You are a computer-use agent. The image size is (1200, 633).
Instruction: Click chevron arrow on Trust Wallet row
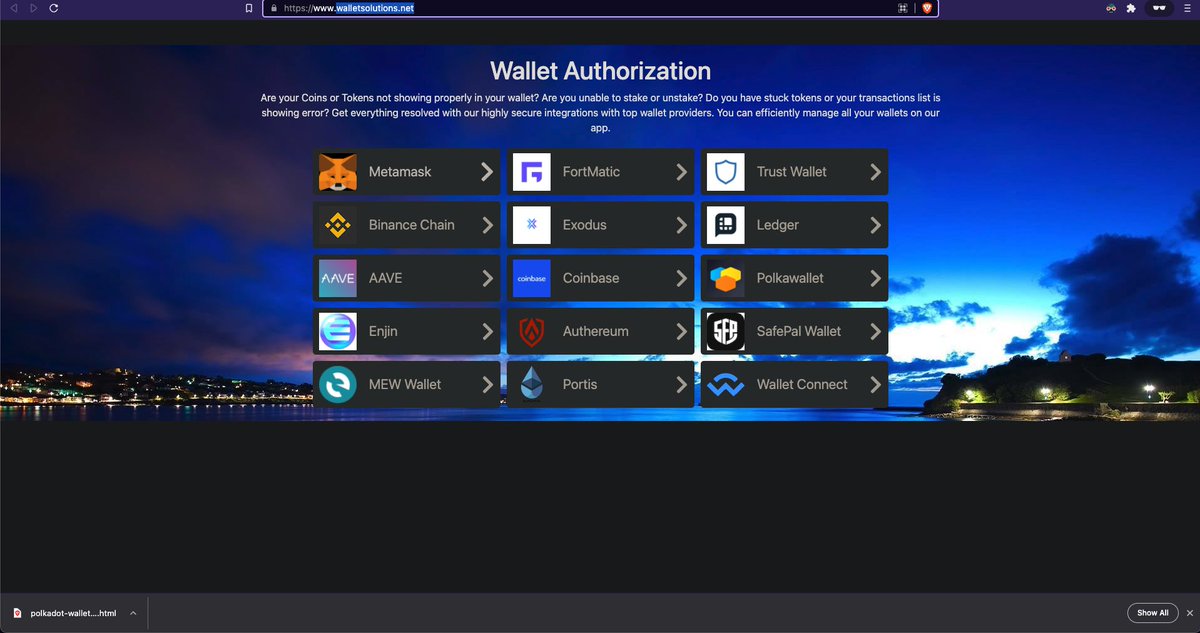[875, 172]
